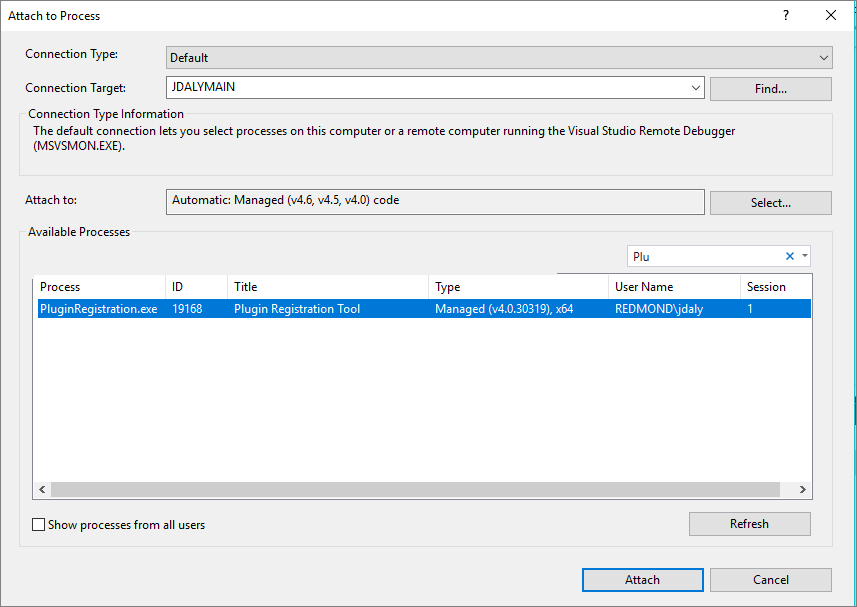Viewport: 857px width, 607px height.
Task: Refresh the available processes list
Action: point(749,523)
